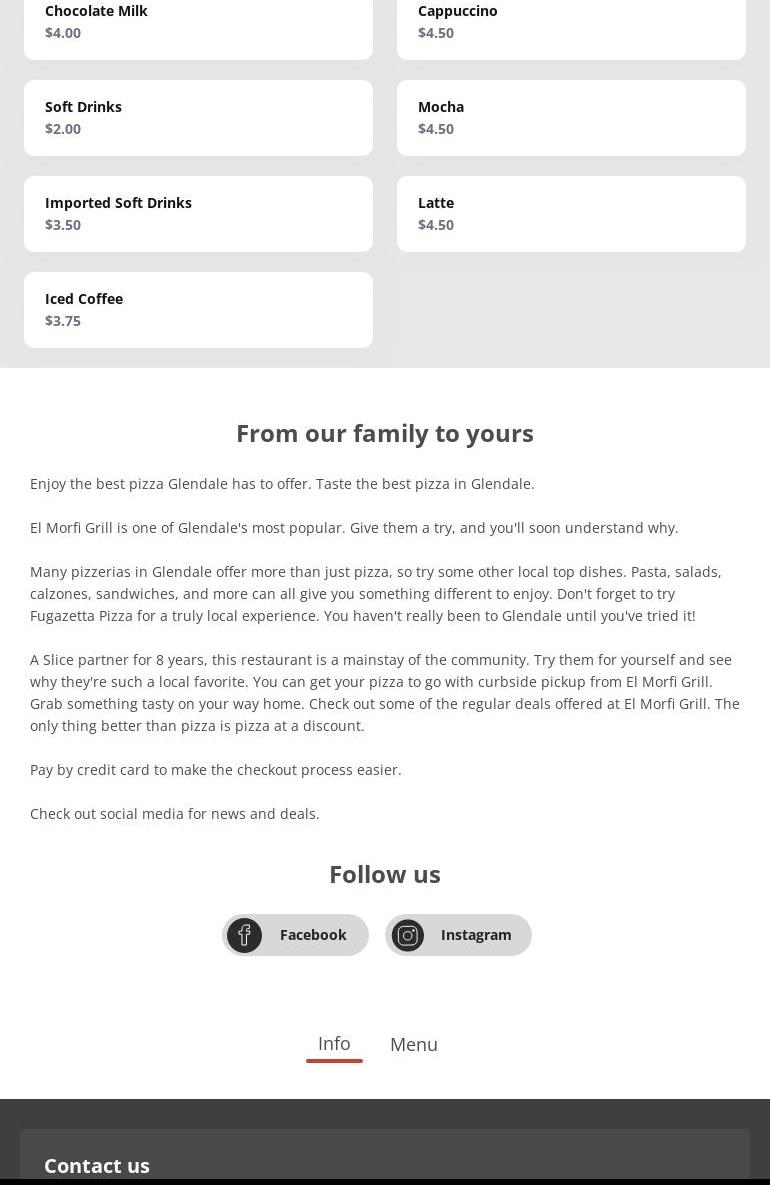The height and width of the screenshot is (1185, 770).
Task: Click the Iced Coffee $3.75 price
Action: click(x=63, y=321)
